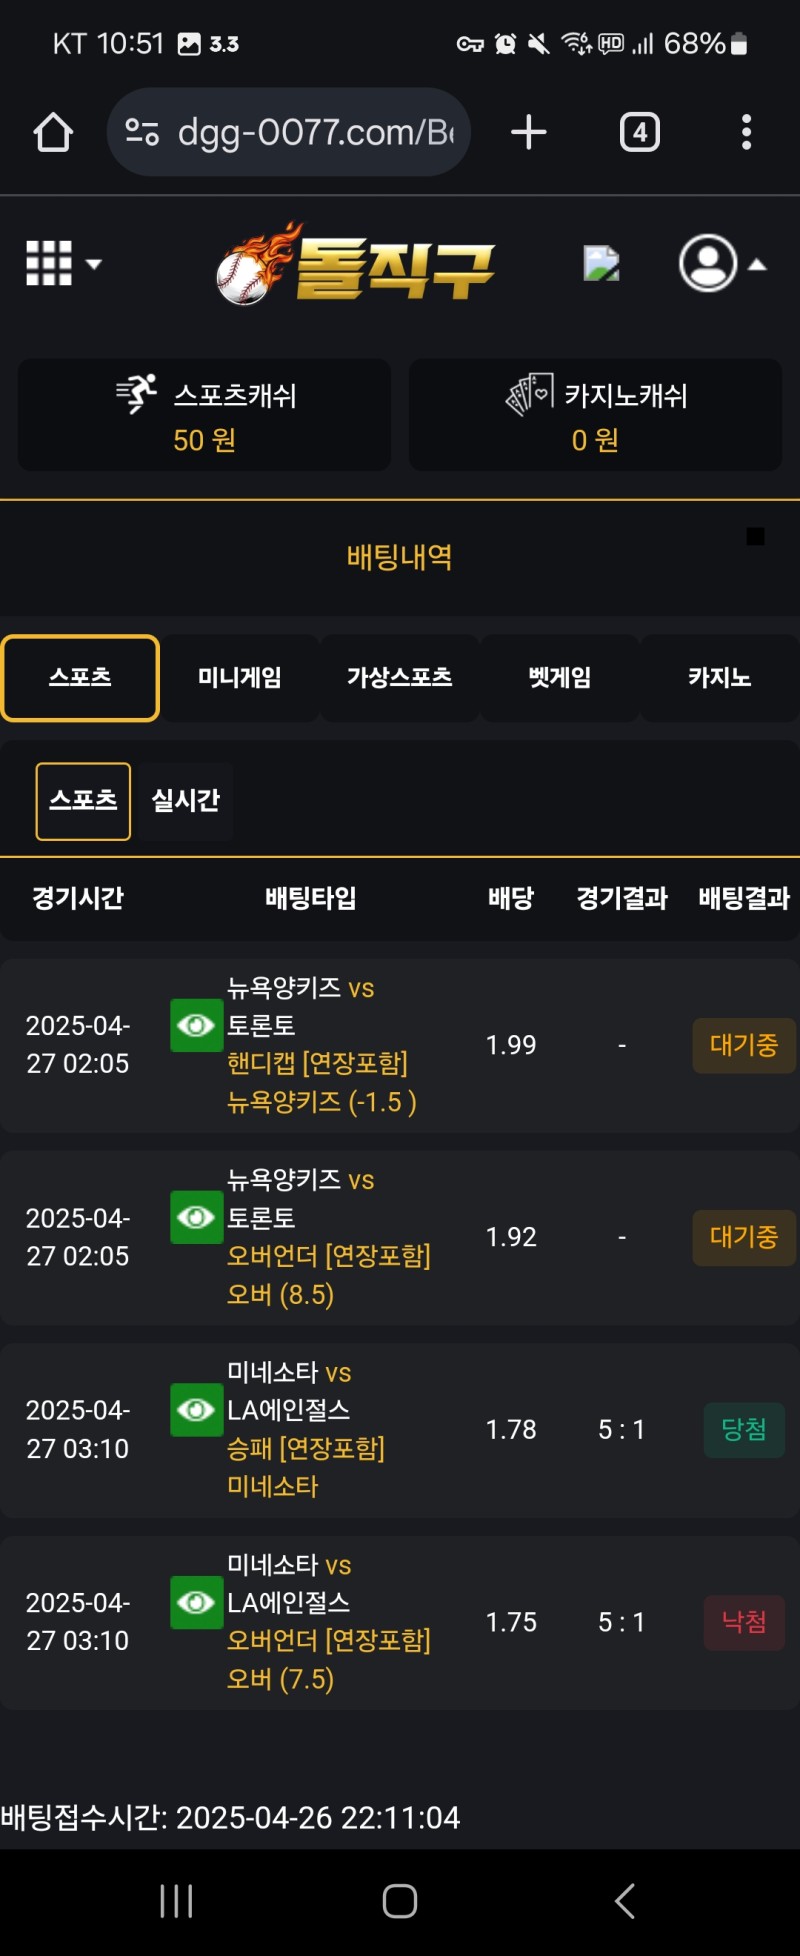The width and height of the screenshot is (800, 1956).
Task: Tap the browser home icon
Action: click(53, 132)
